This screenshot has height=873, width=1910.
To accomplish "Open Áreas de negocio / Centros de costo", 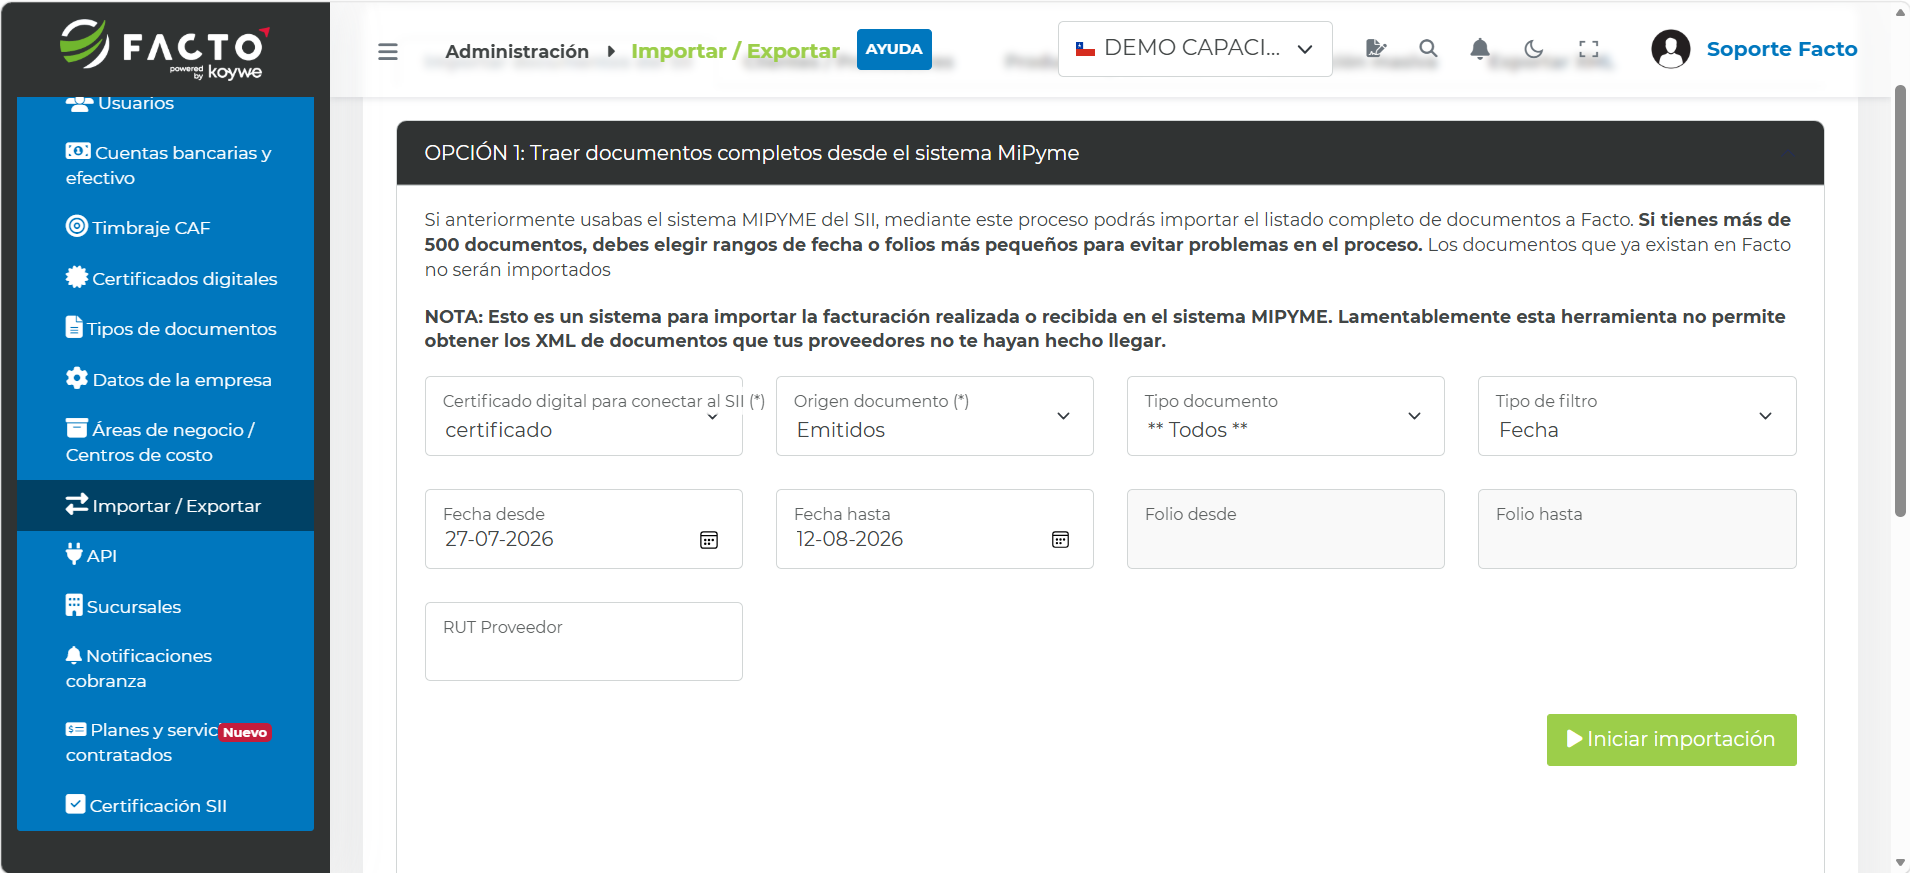I will tap(165, 442).
